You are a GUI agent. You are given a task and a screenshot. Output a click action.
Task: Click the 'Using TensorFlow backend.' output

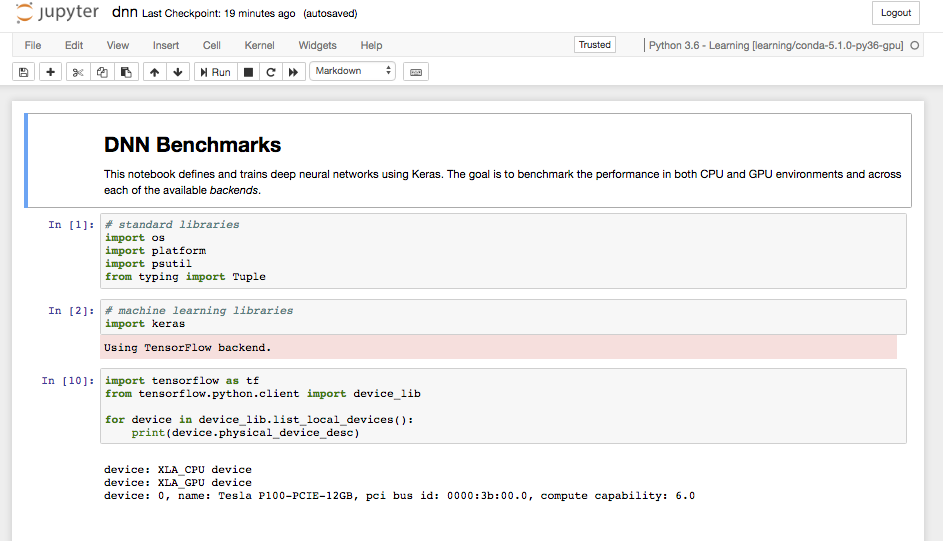tap(188, 347)
